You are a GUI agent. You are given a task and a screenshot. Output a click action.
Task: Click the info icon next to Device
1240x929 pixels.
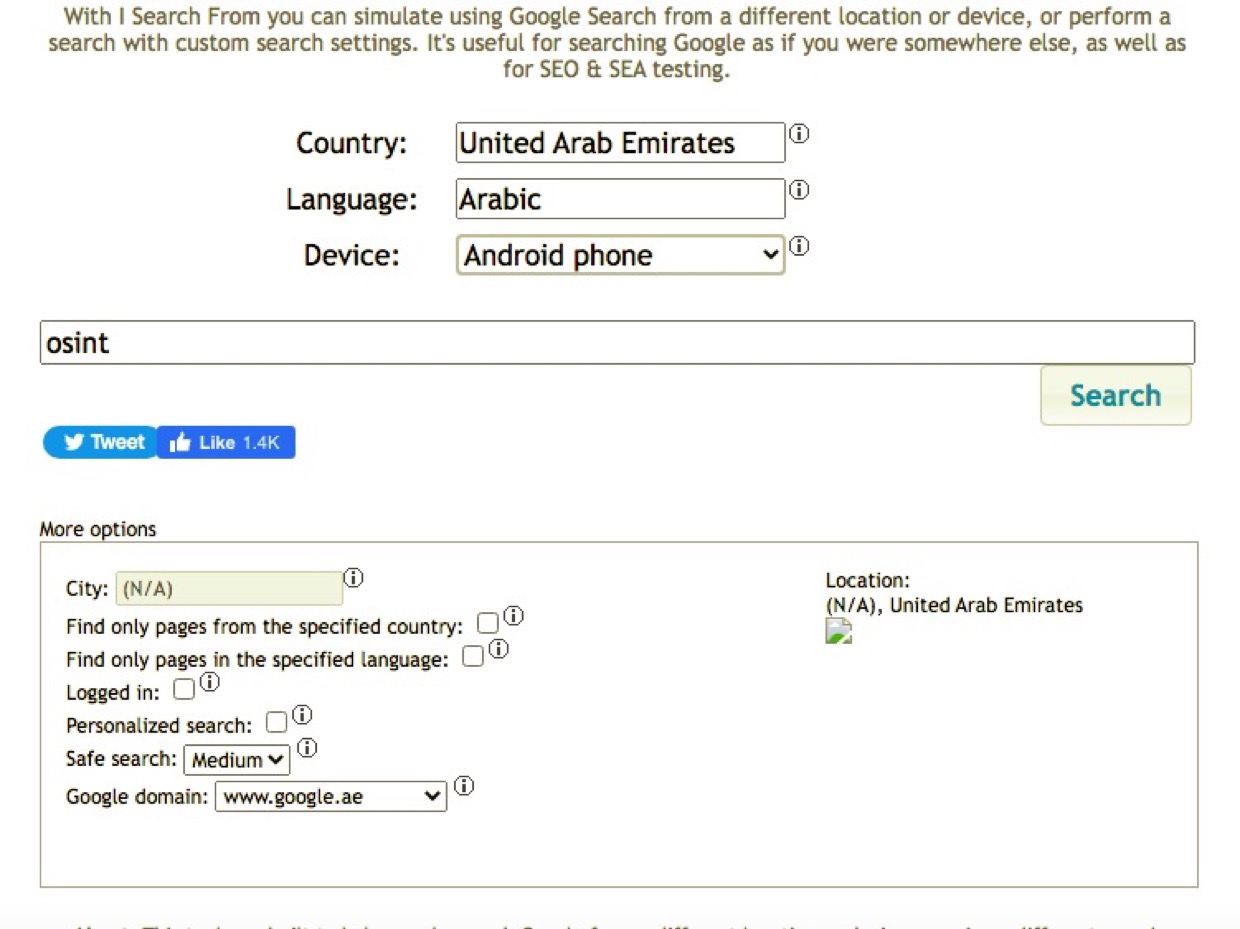(799, 245)
